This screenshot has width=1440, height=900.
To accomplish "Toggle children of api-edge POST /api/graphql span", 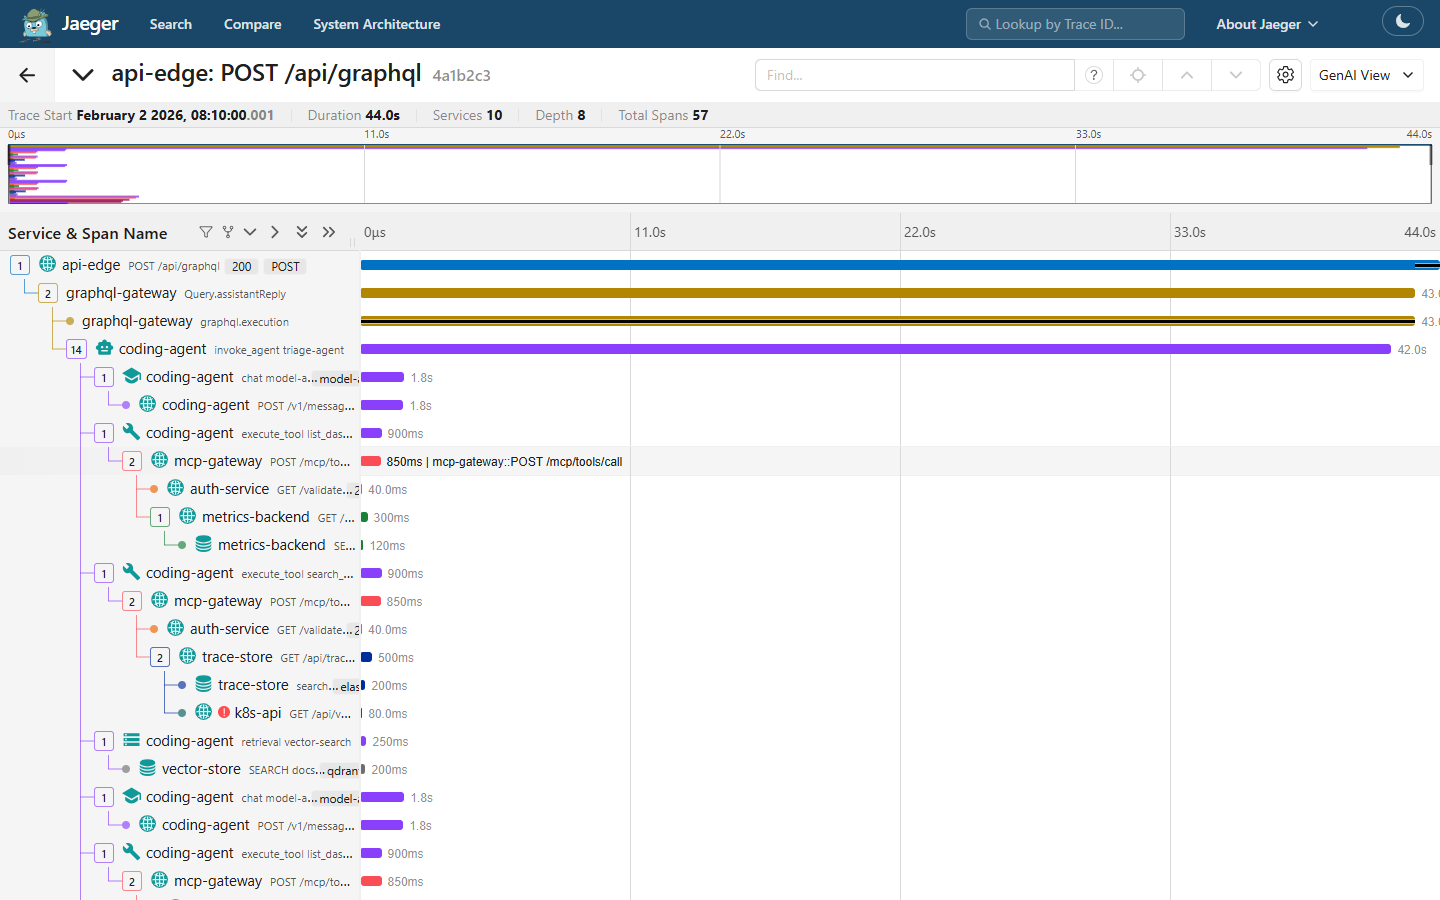I will click(20, 265).
